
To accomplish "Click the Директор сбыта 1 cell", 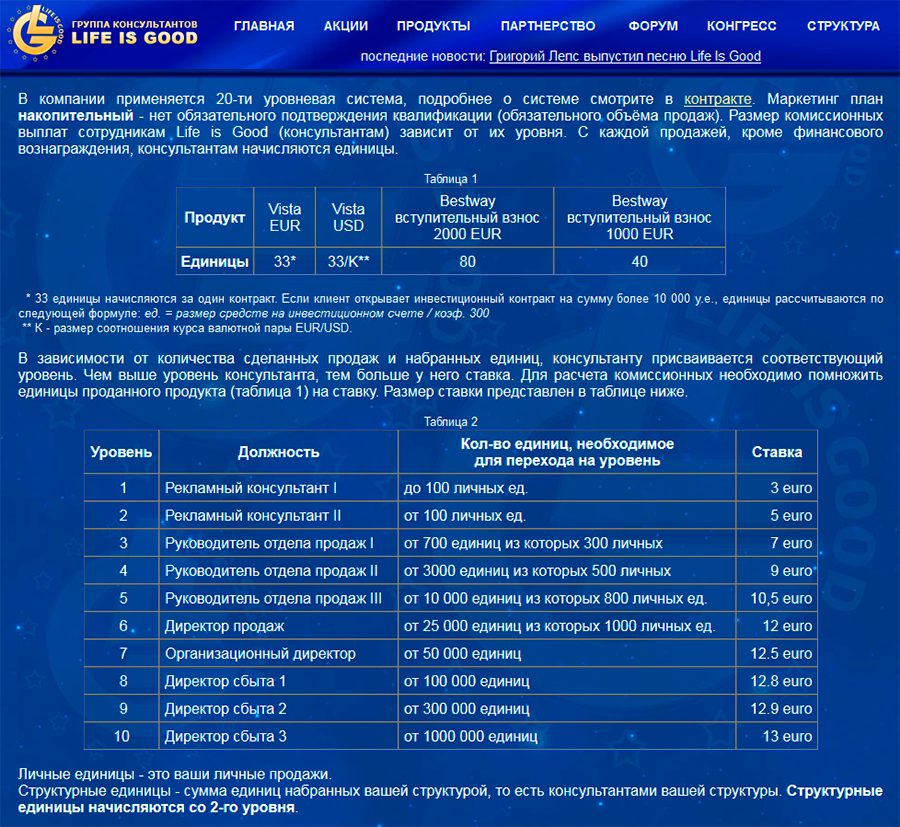I will click(x=278, y=681).
